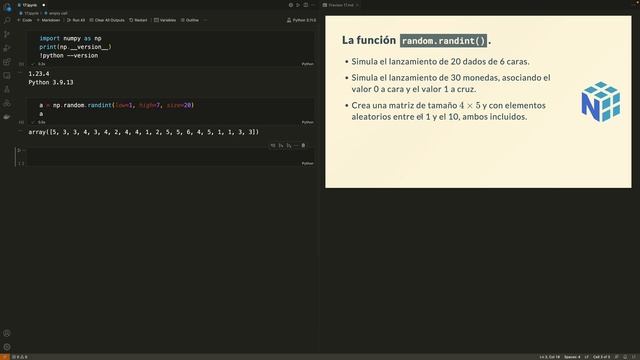The height and width of the screenshot is (360, 640).
Task: Open Source Control view in activity bar
Action: (7, 34)
